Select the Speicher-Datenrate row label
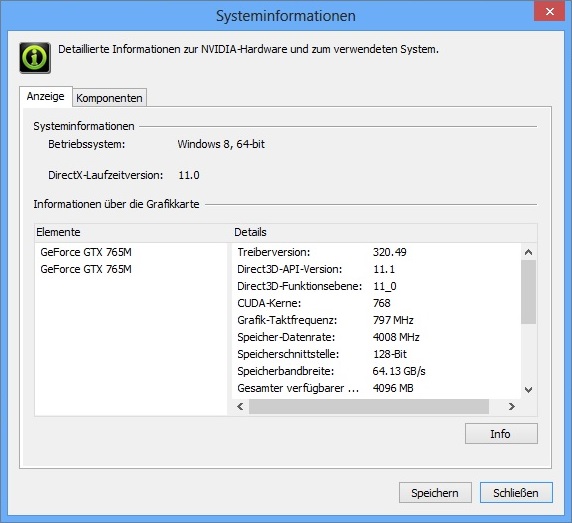The width and height of the screenshot is (572, 523). 286,337
